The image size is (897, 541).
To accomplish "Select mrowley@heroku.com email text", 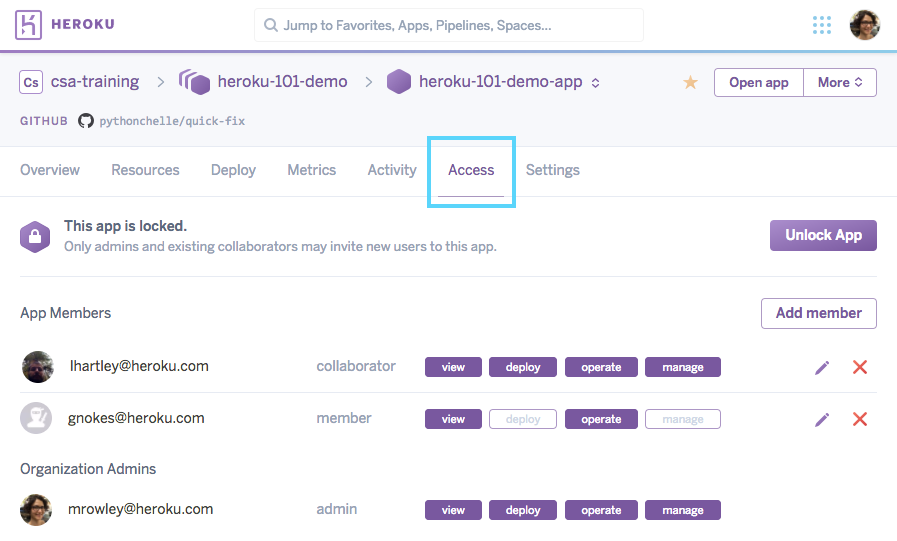I will point(140,509).
